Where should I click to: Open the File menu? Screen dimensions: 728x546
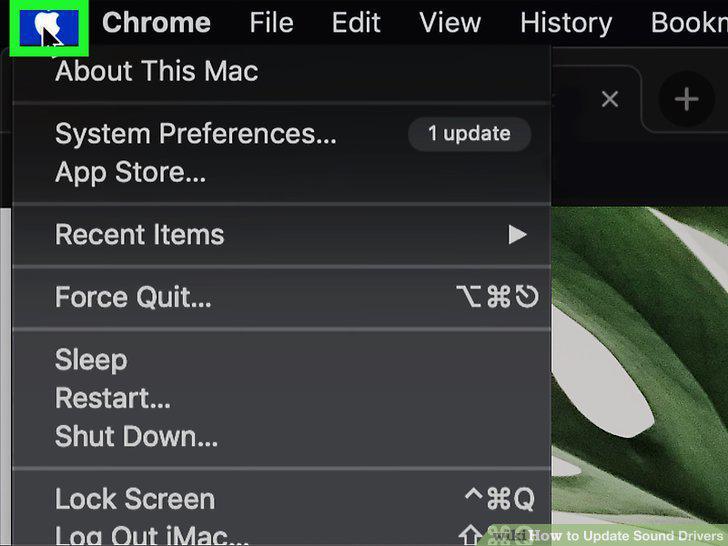(x=271, y=22)
